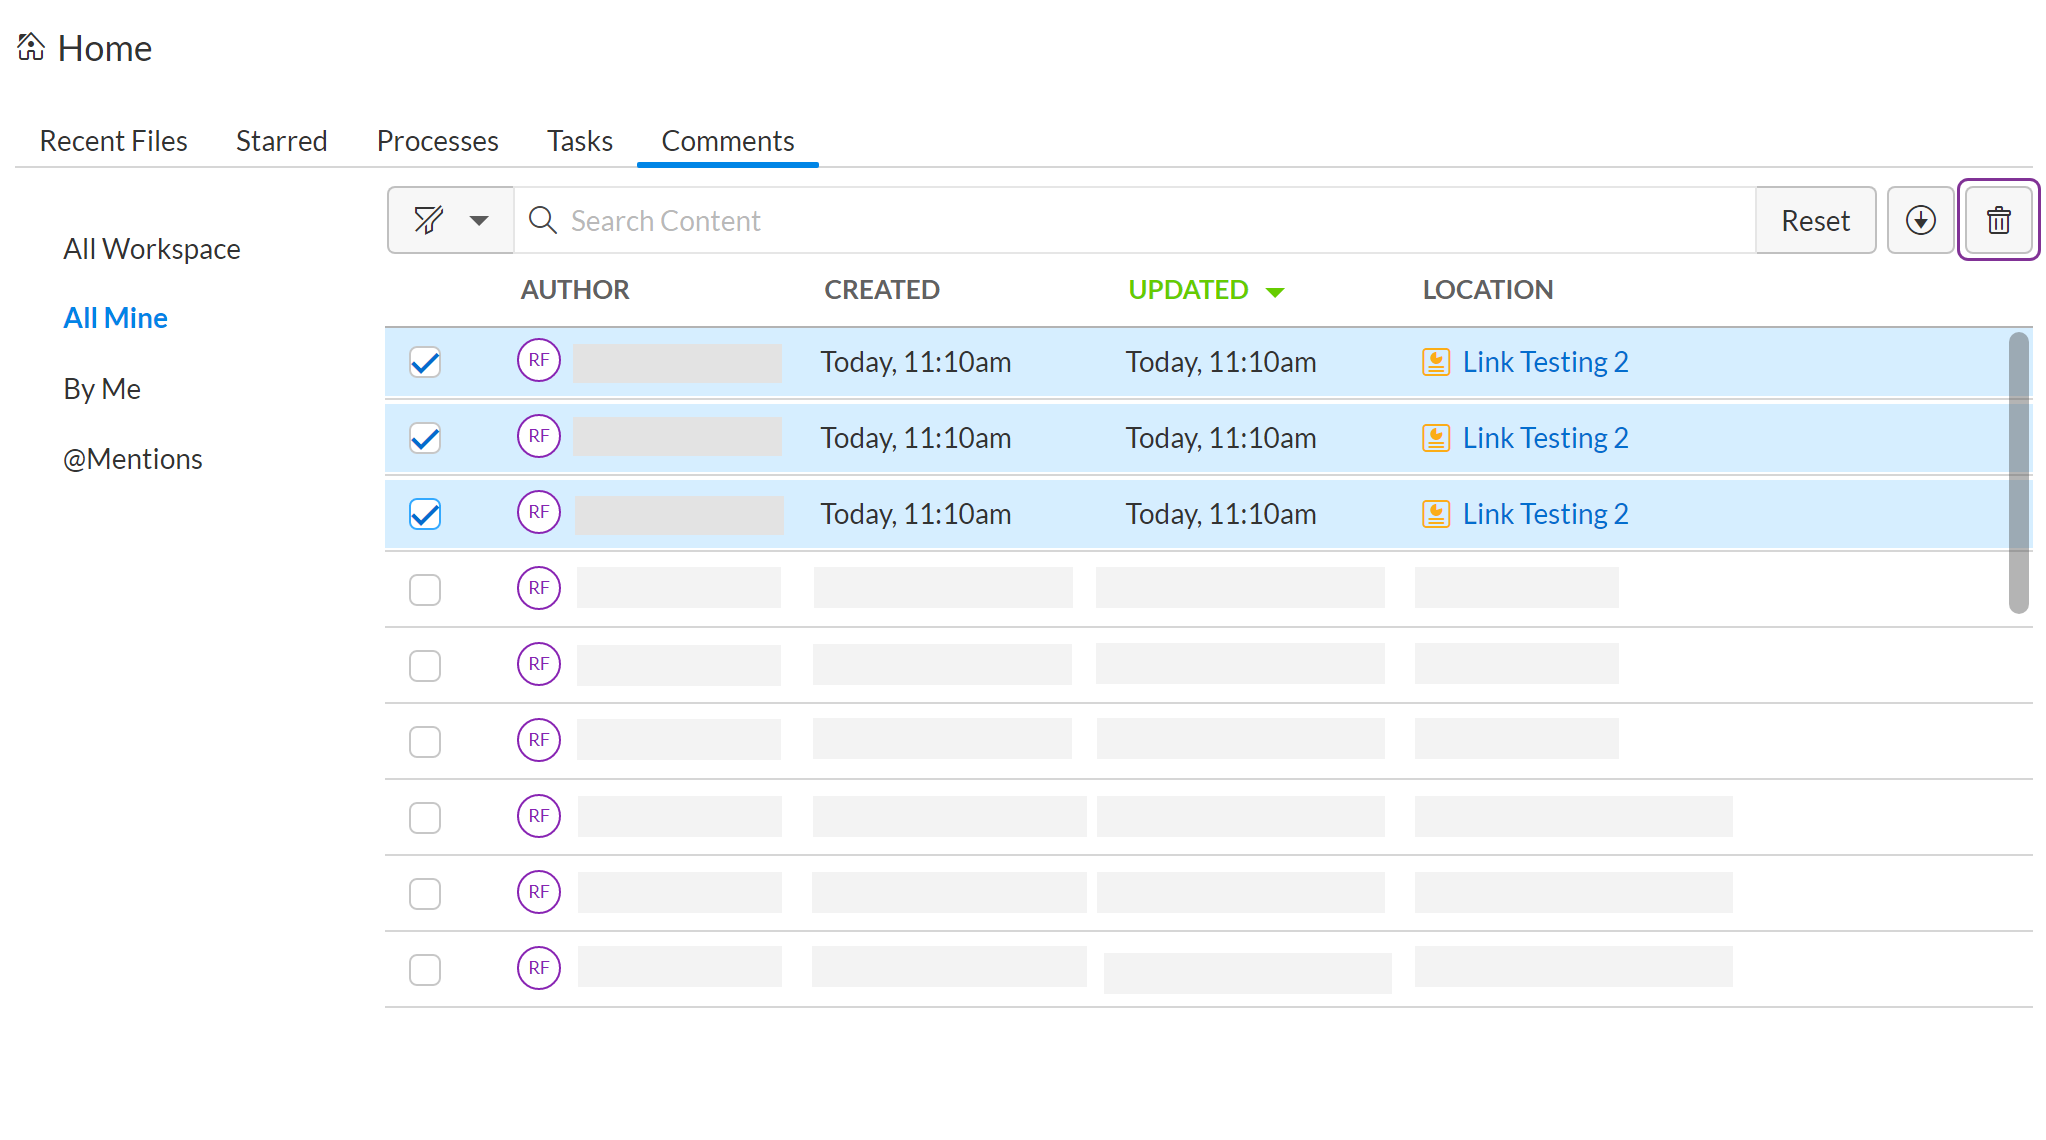Click the trash delete icon
The height and width of the screenshot is (1140, 2046).
coord(1998,220)
